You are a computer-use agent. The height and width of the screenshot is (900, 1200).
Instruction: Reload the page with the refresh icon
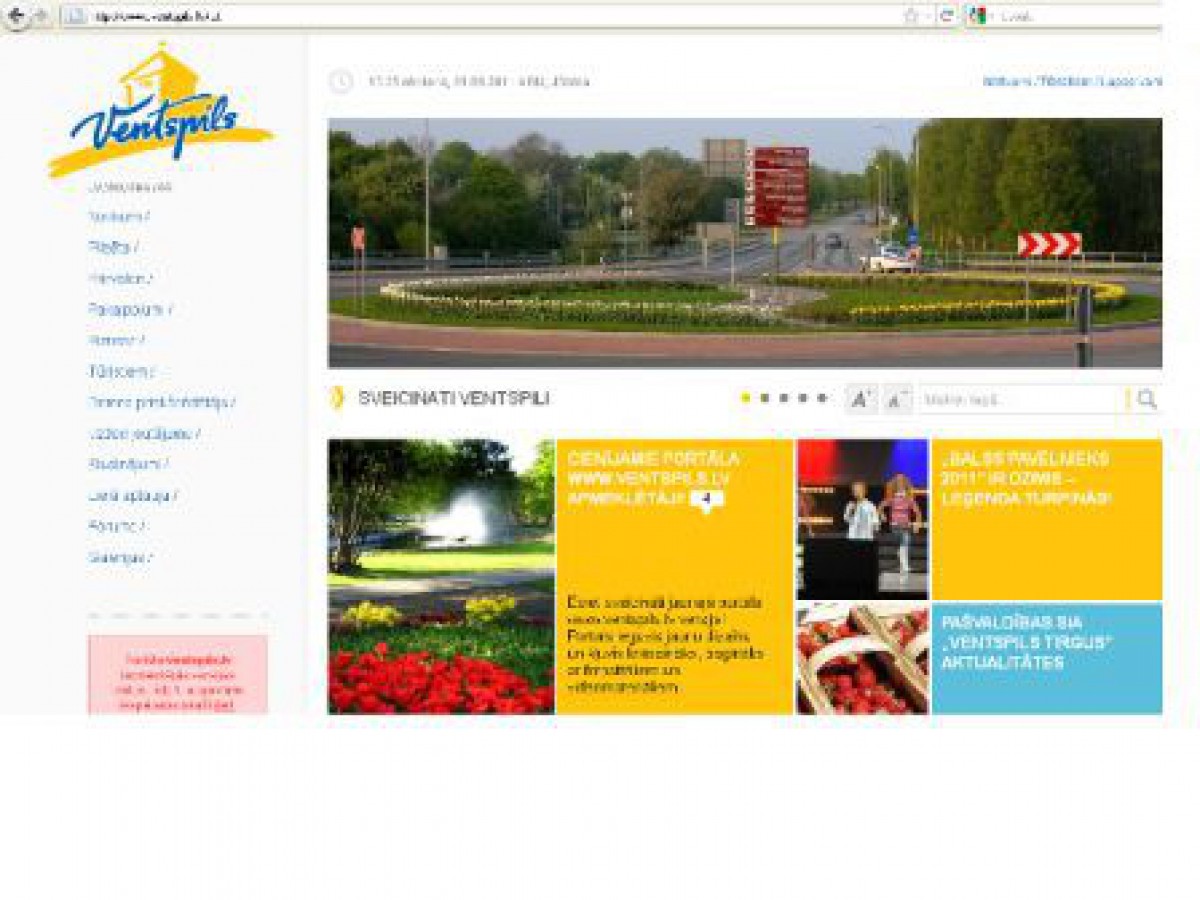pyautogui.click(x=946, y=16)
